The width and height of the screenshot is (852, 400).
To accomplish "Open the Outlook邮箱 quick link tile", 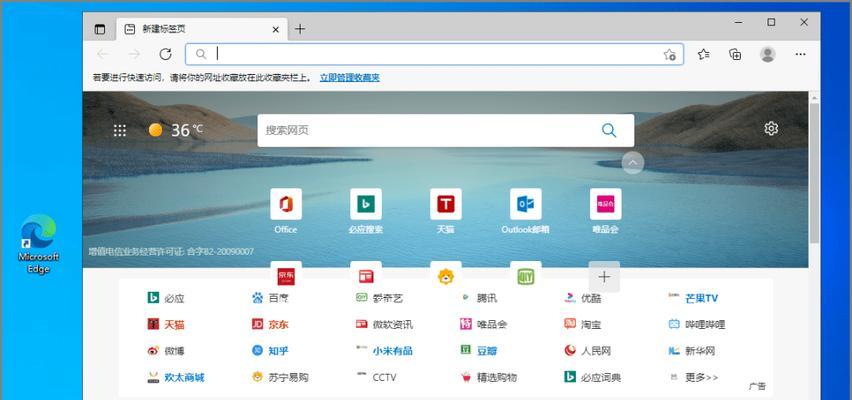I will point(525,211).
